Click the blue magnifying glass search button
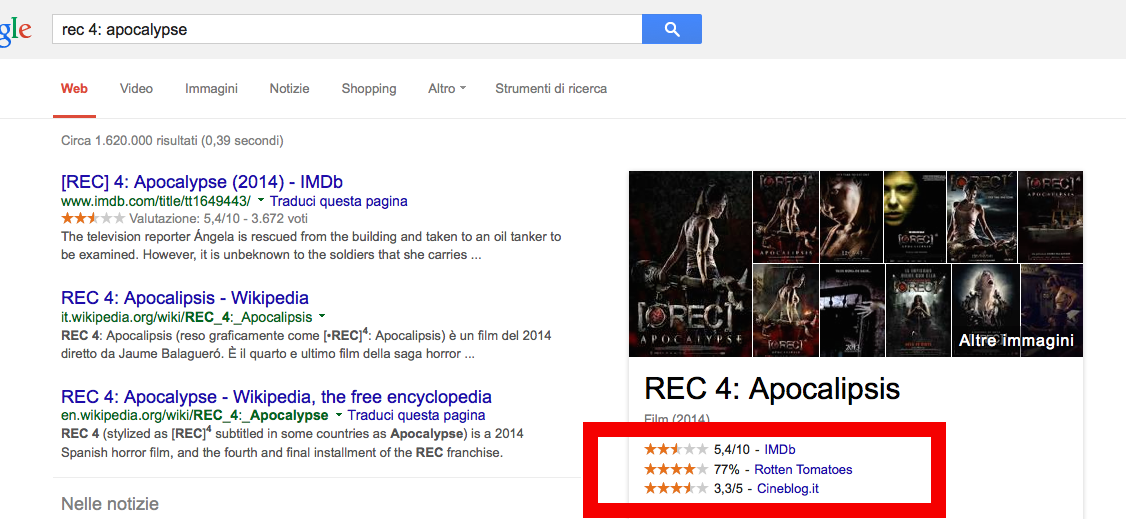1126x519 pixels. pyautogui.click(x=671, y=29)
